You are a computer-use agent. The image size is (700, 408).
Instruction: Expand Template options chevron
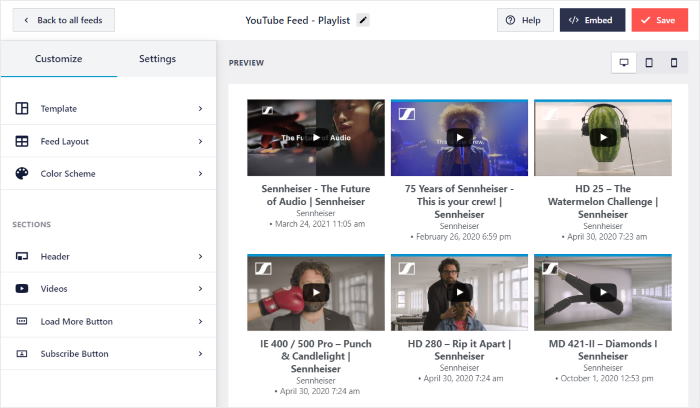tap(200, 108)
